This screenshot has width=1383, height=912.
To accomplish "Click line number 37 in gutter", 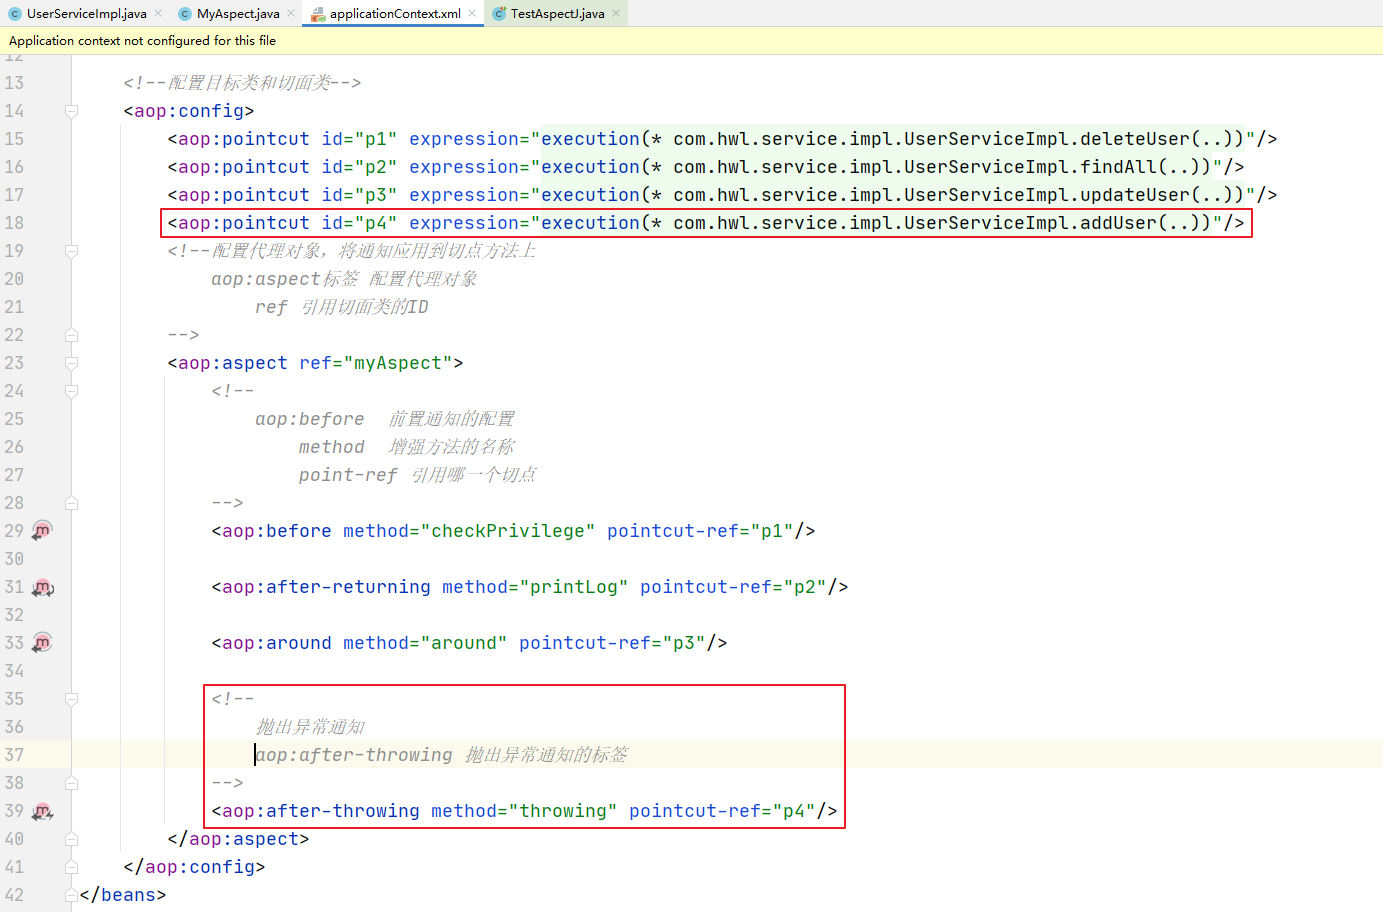I will (14, 755).
